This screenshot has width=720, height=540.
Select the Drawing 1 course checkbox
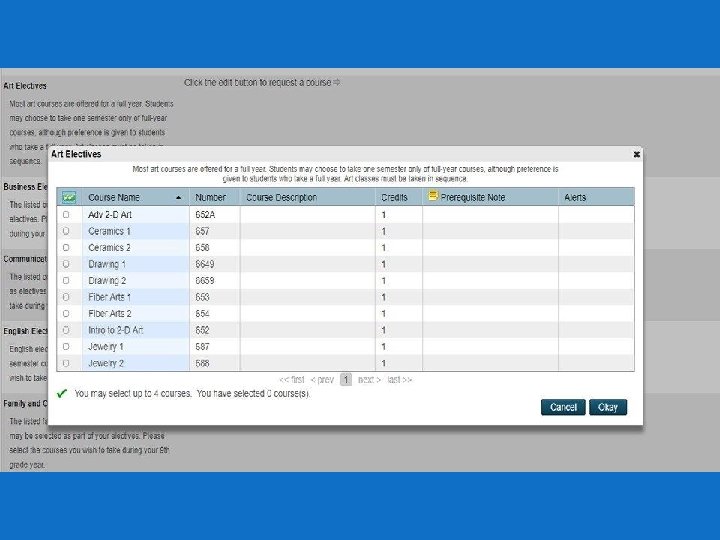(66, 264)
